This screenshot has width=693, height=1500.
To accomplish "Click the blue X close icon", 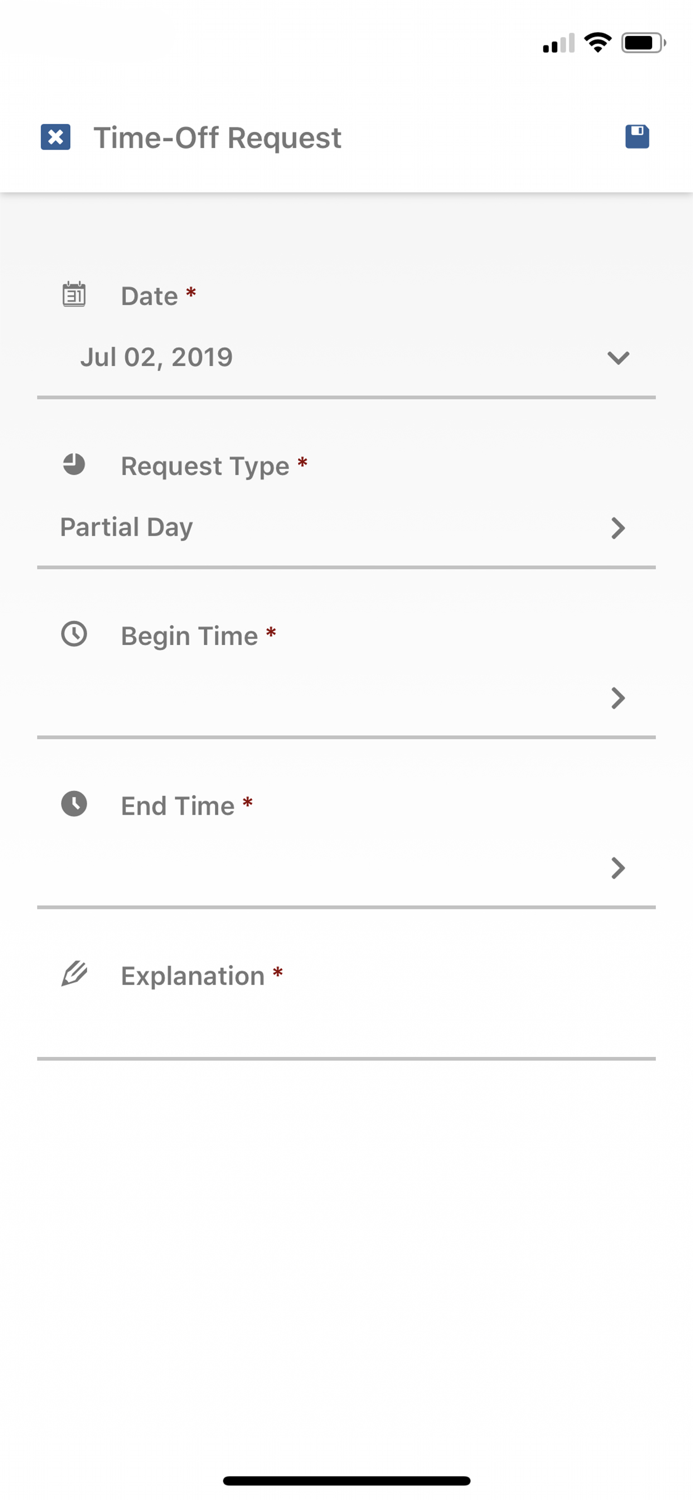I will [x=55, y=137].
